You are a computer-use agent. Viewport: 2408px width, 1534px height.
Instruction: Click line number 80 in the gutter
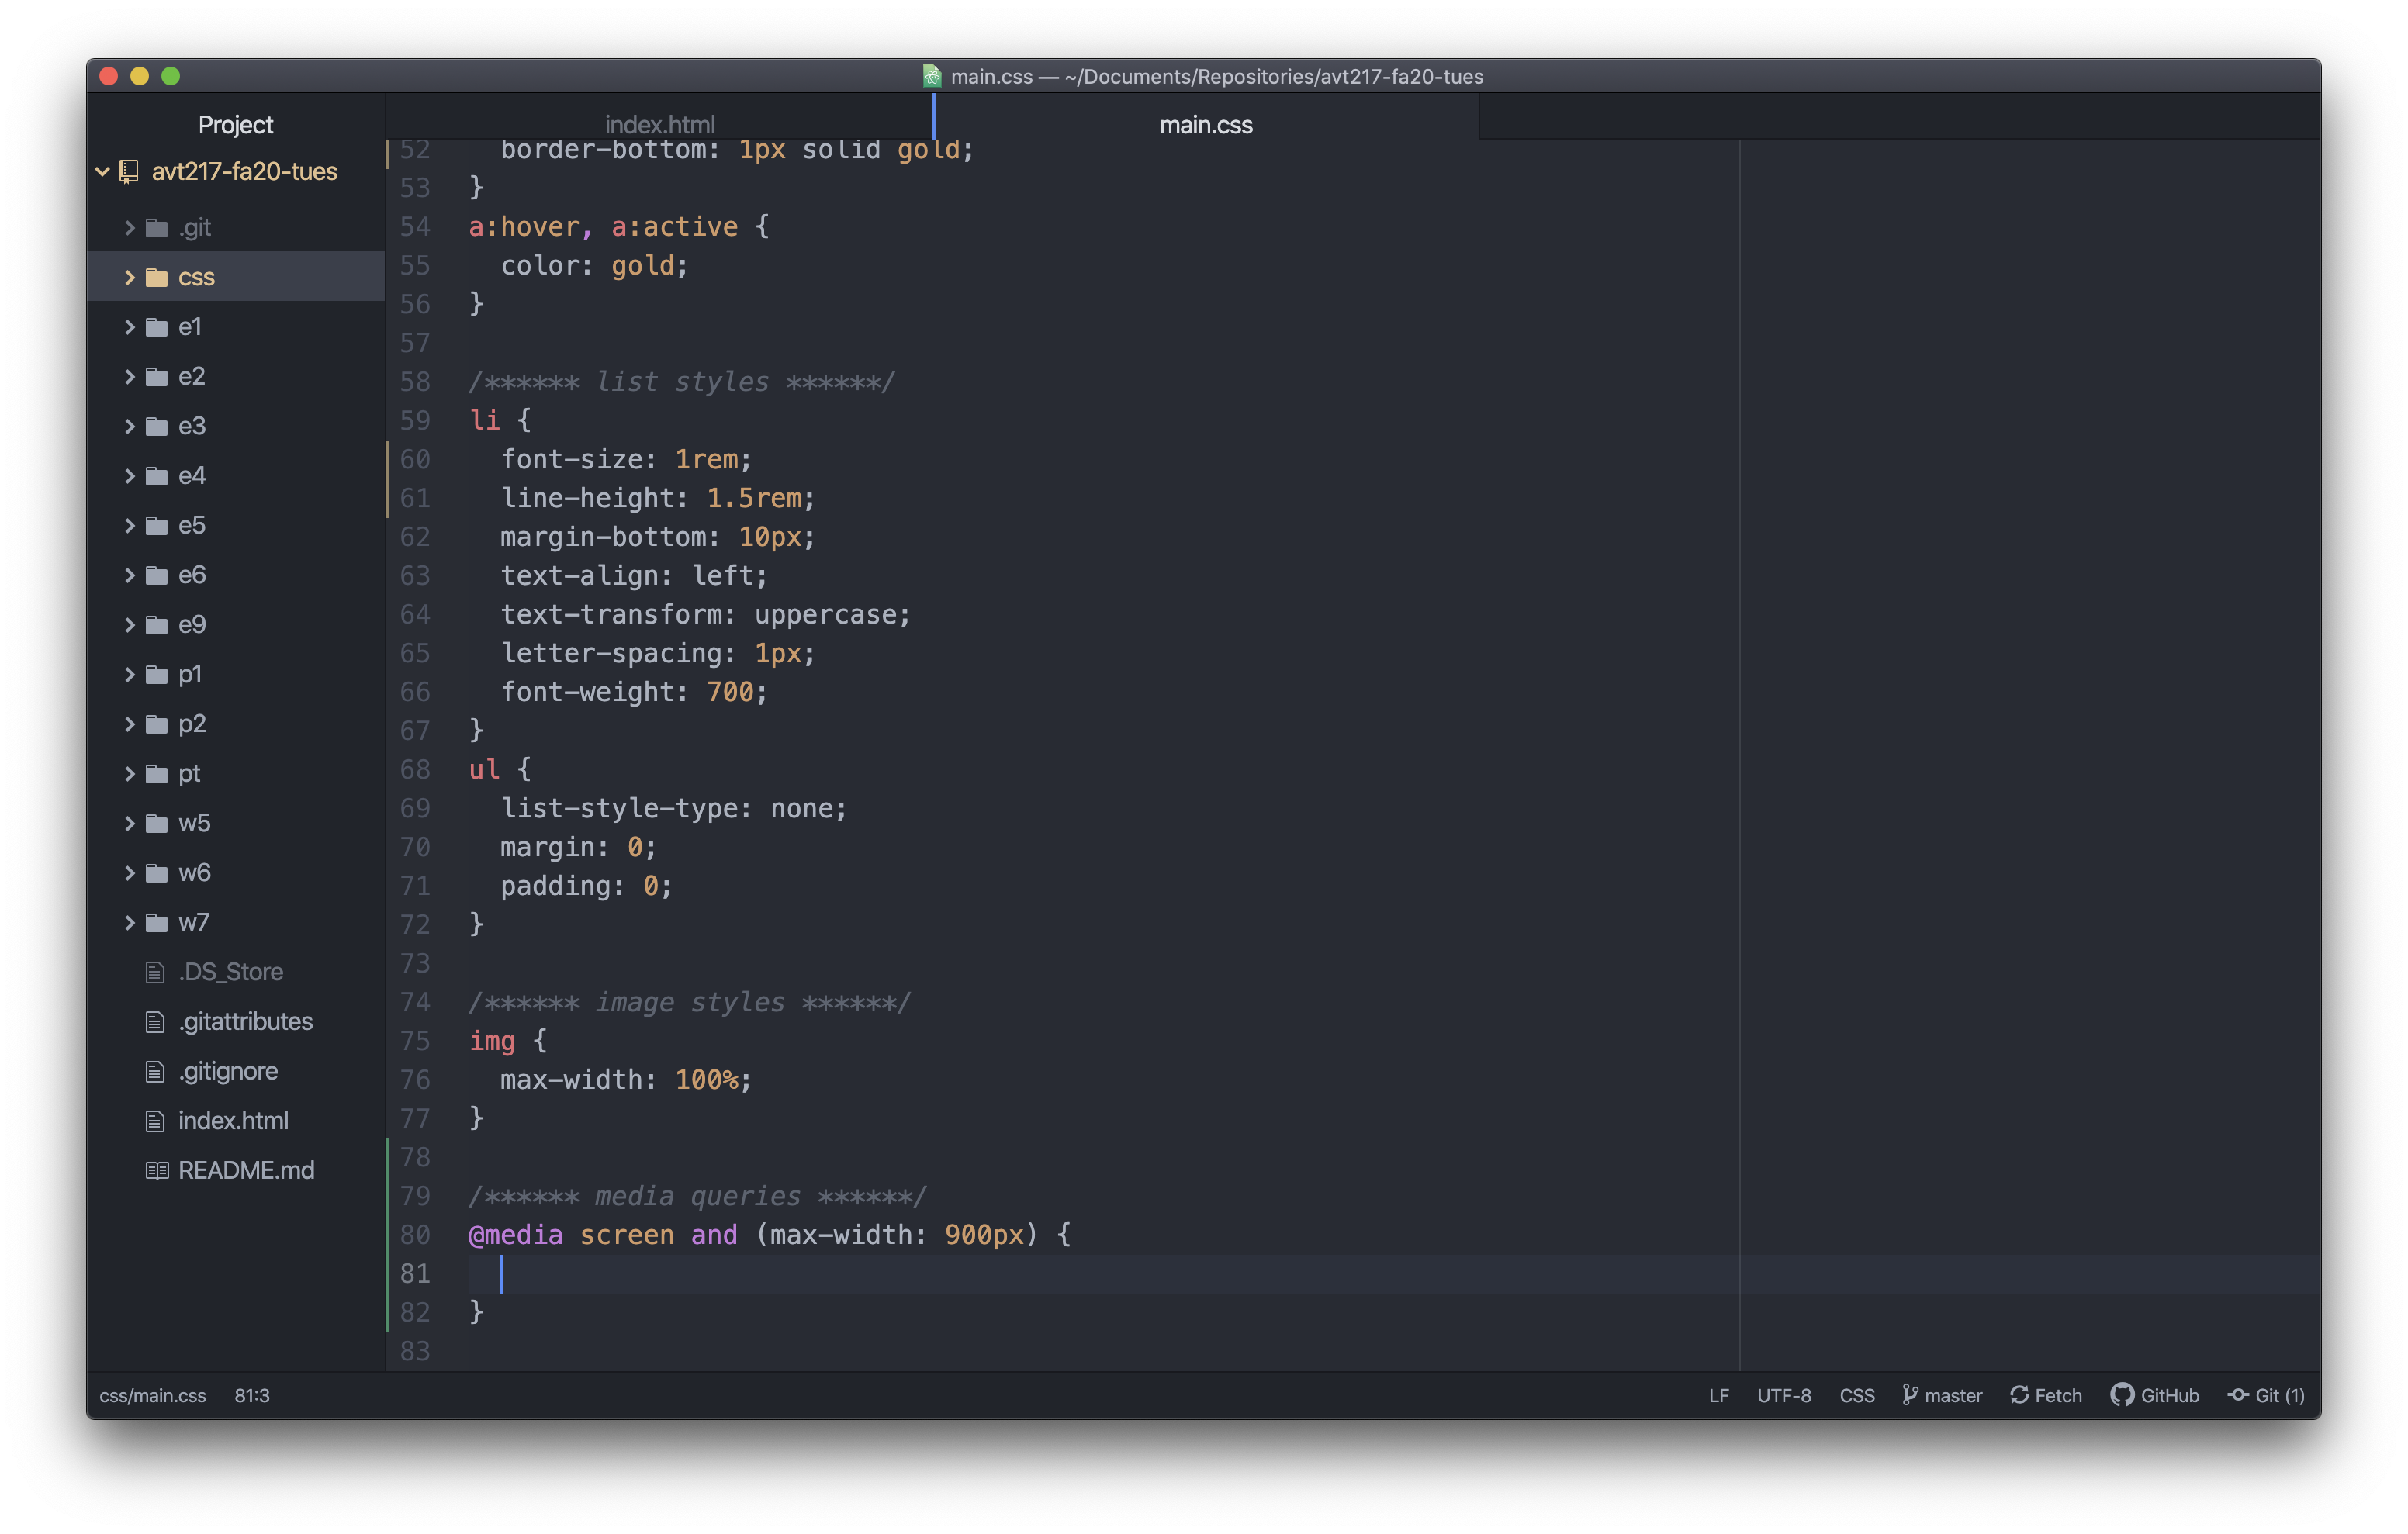pos(415,1235)
